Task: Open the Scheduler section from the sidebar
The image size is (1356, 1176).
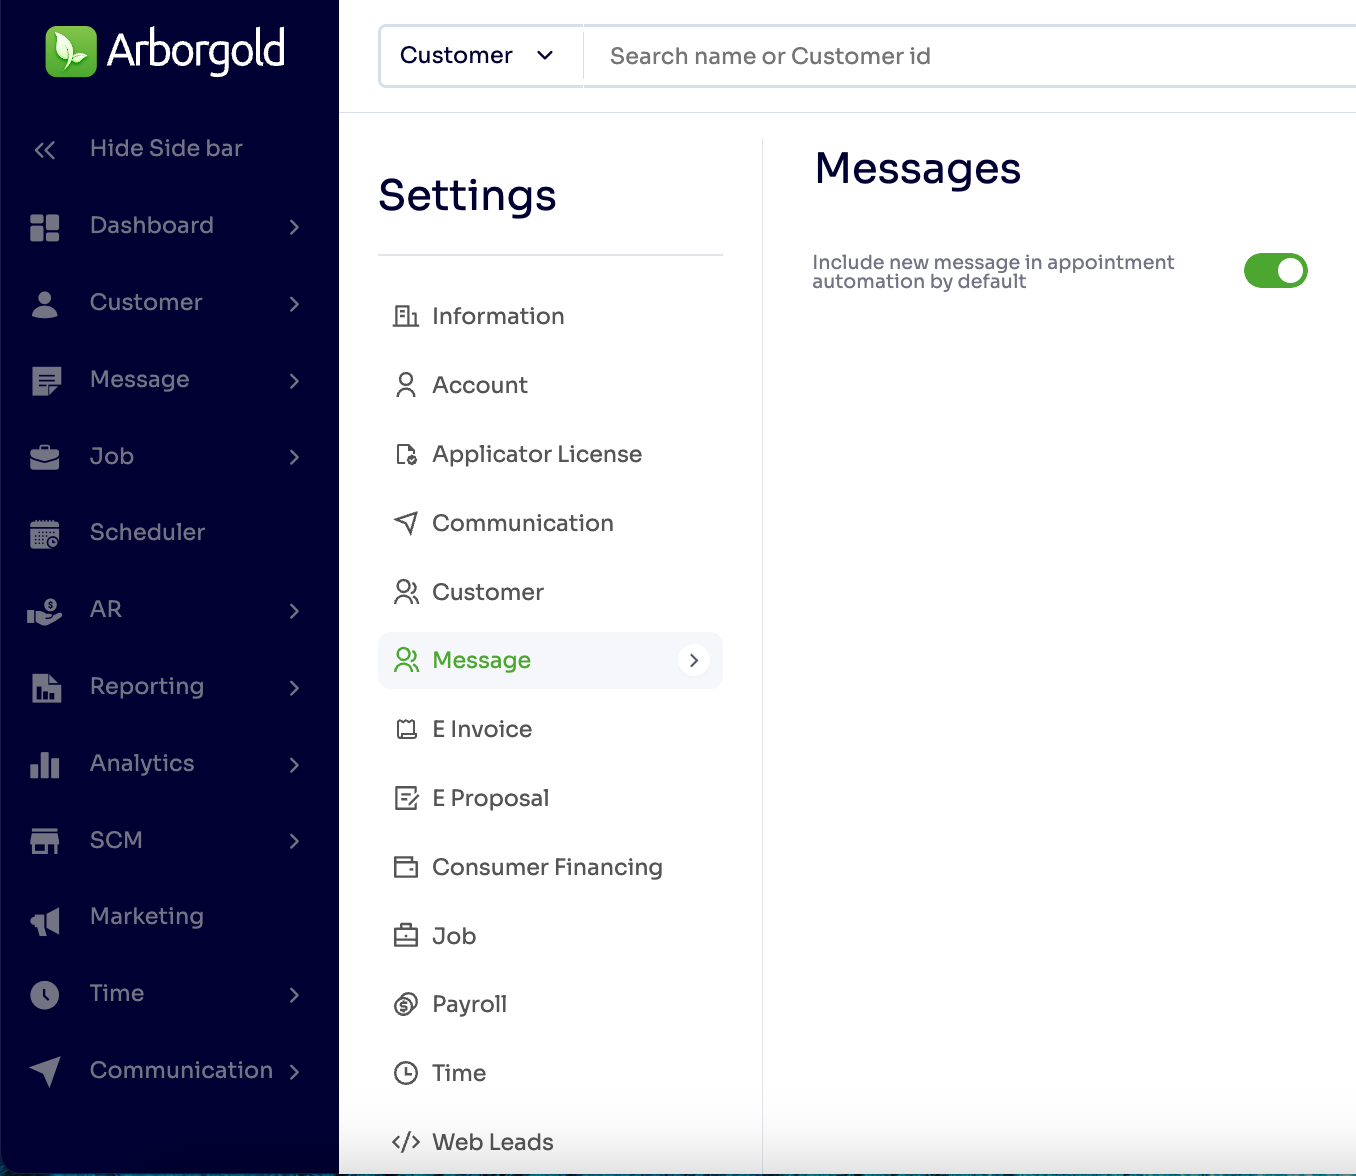Action: tap(147, 532)
